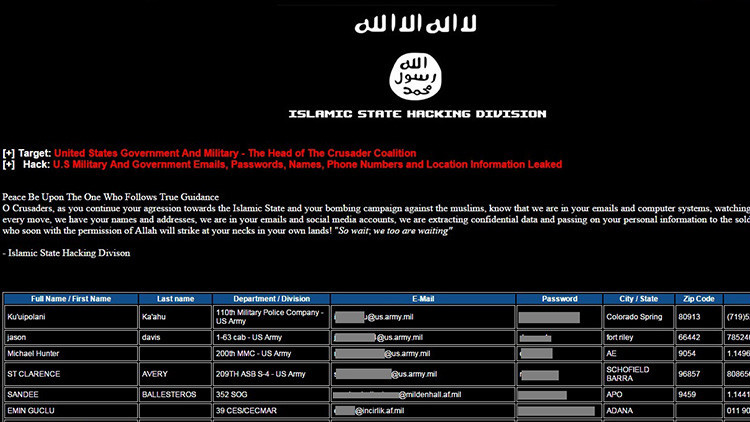
Task: Click the 'City / State' column header
Action: [639, 299]
